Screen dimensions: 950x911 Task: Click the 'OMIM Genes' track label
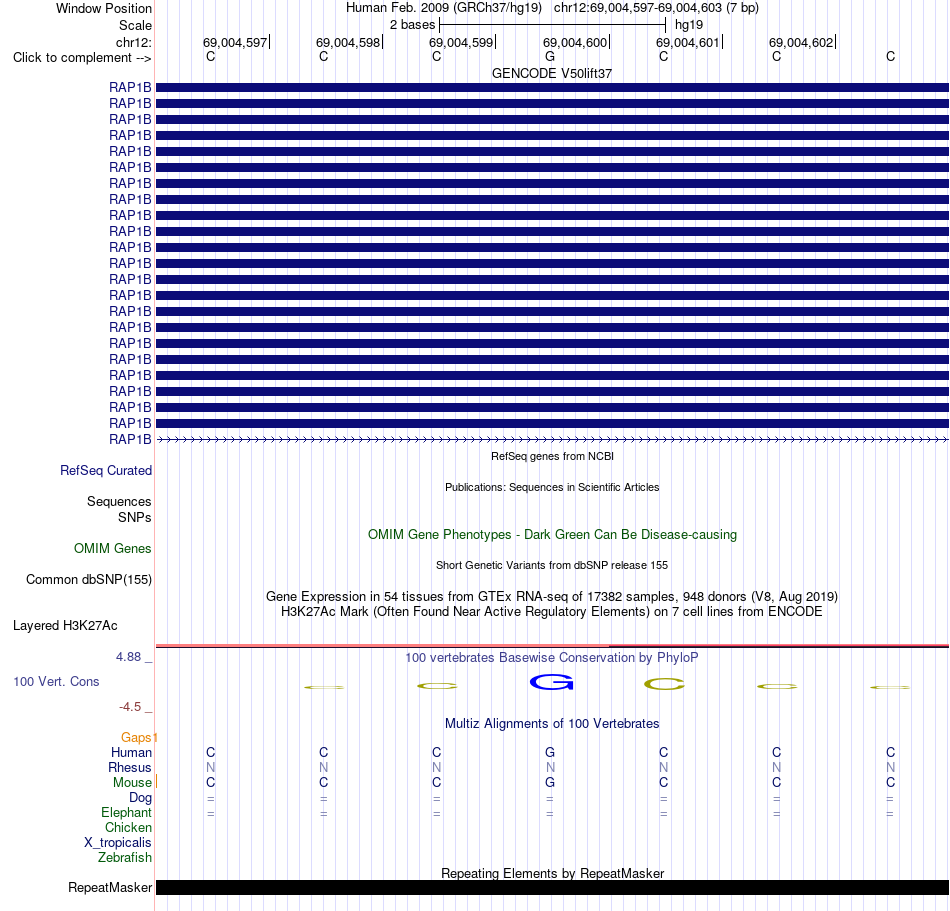[112, 548]
